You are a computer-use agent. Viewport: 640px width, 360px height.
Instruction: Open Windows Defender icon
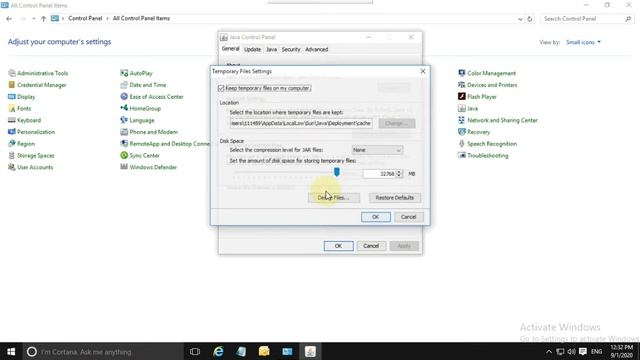149,167
